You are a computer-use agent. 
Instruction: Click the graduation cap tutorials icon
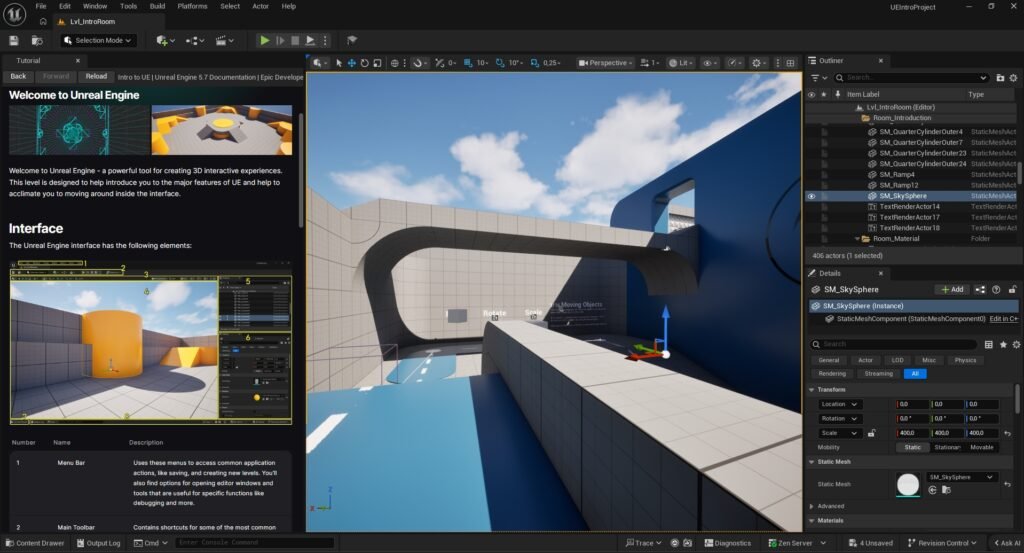(352, 40)
